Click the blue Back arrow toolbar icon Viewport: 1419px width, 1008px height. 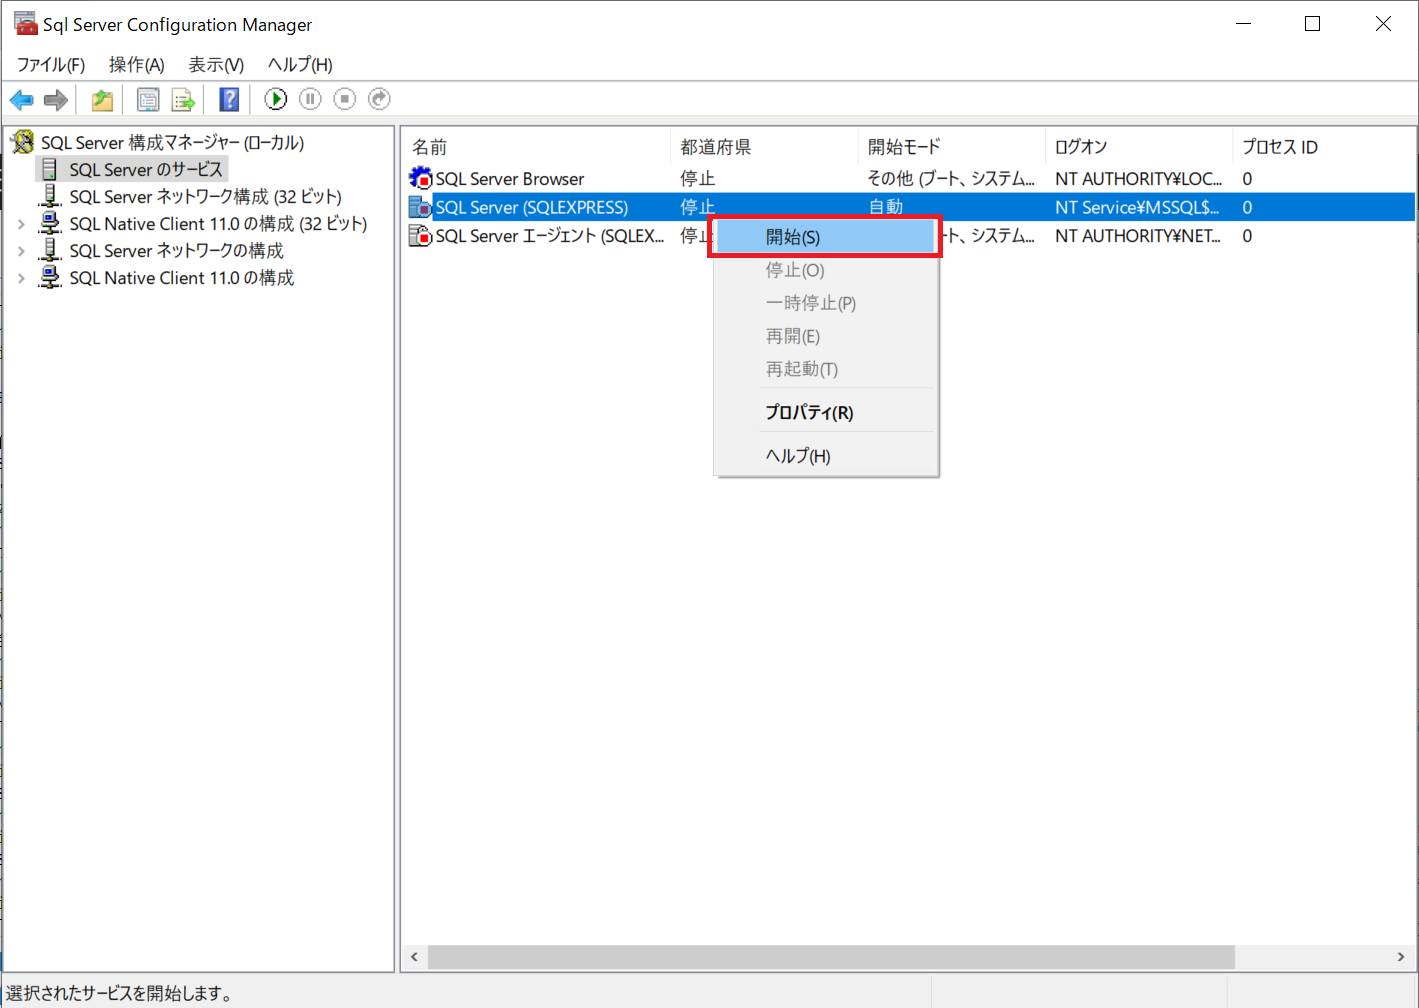click(x=21, y=100)
